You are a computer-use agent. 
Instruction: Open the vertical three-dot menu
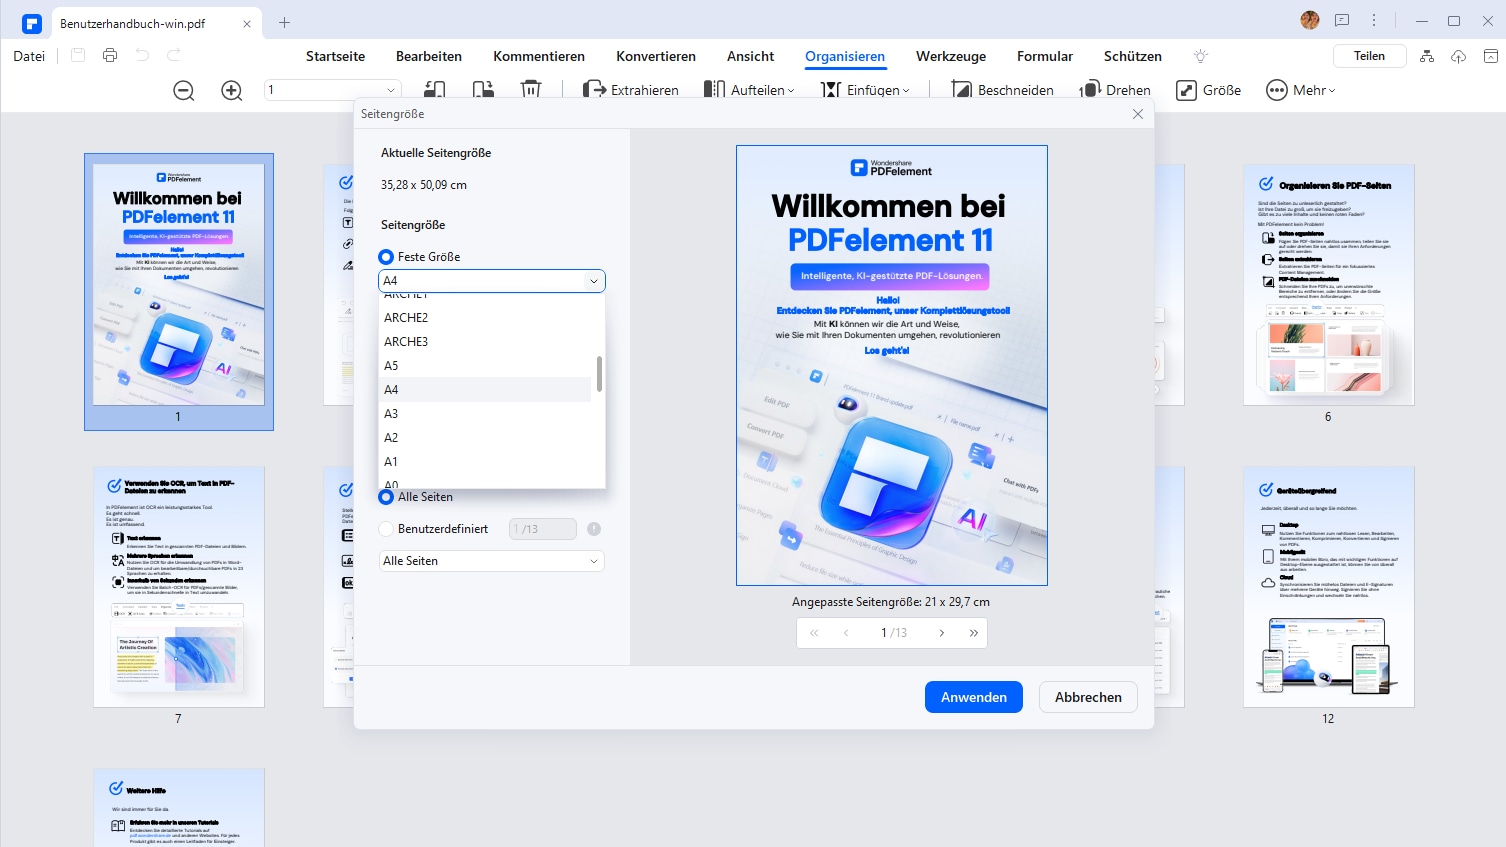[1374, 20]
